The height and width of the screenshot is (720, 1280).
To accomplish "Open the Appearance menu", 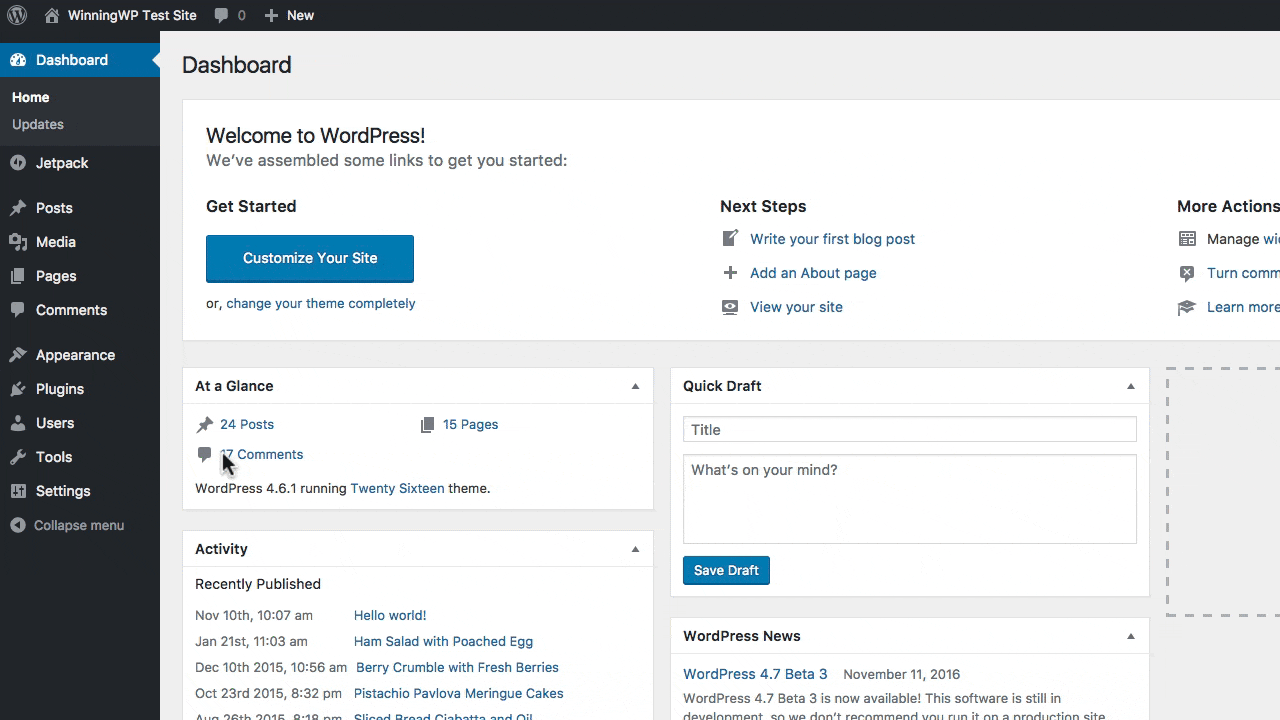I will point(80,355).
